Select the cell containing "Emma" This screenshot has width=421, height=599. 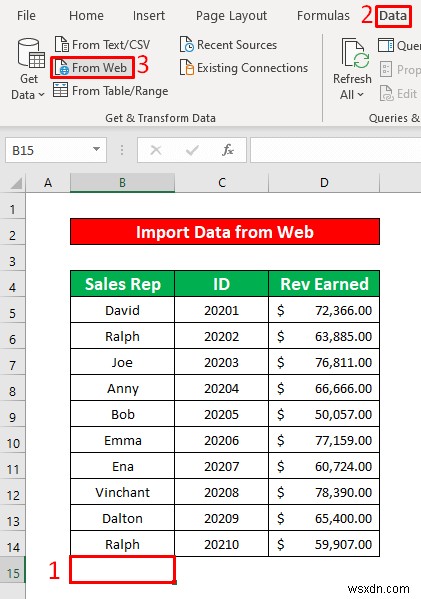(x=123, y=440)
